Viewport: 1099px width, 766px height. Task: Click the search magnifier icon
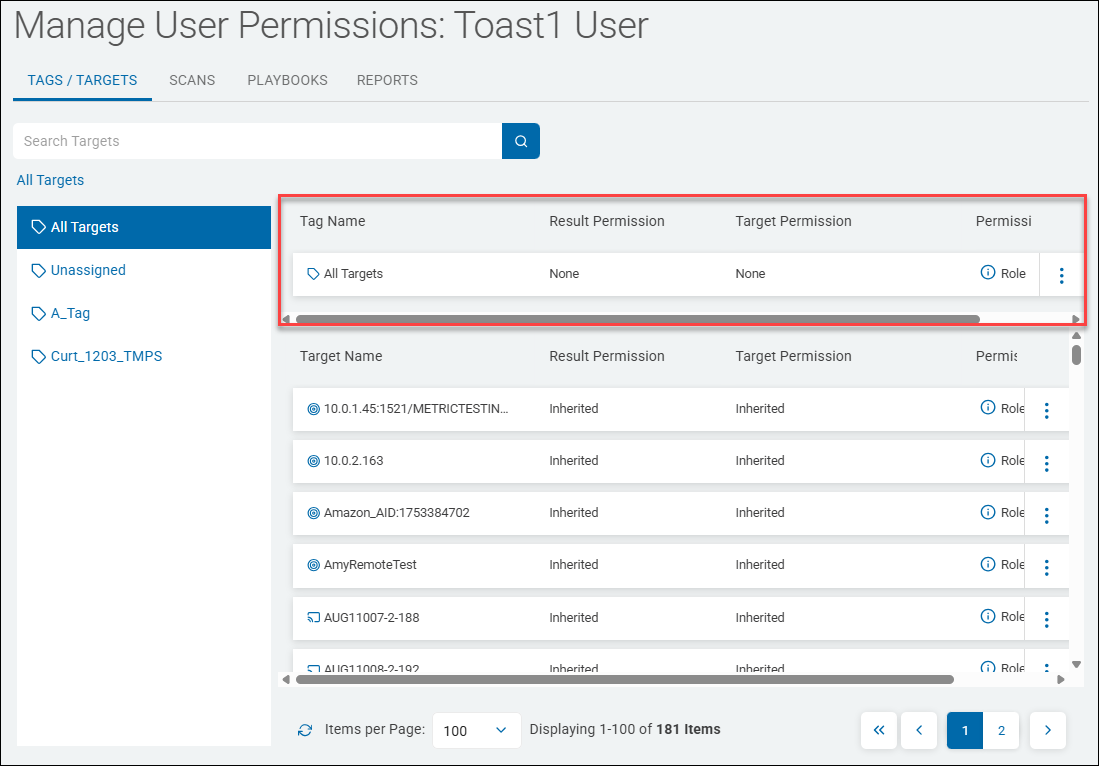[x=520, y=141]
